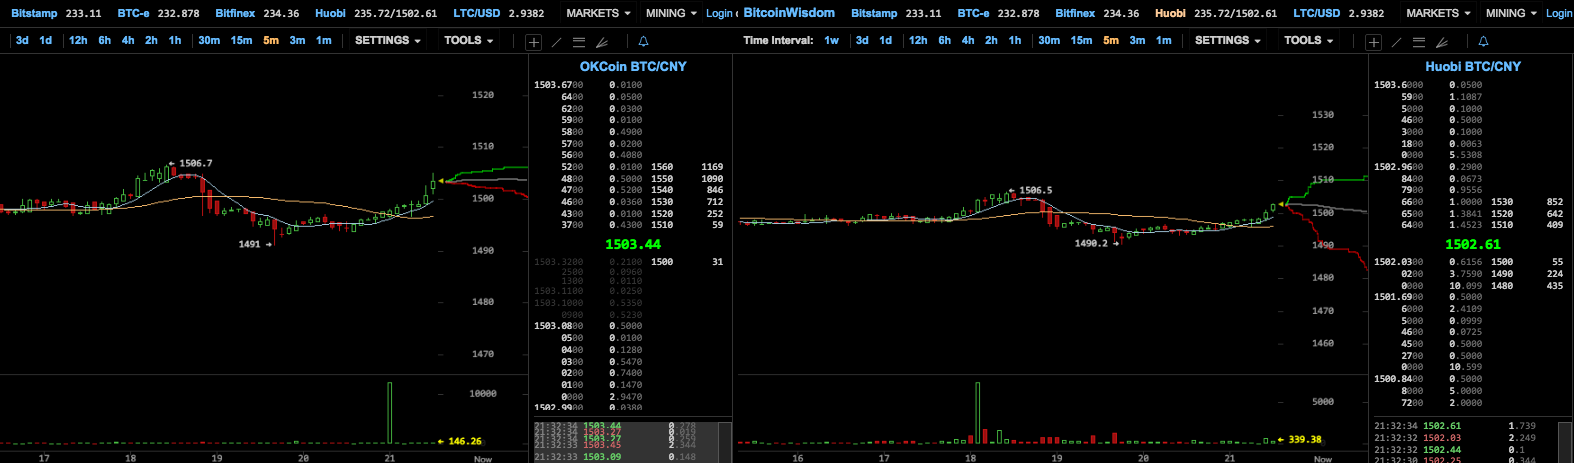Screen dimensions: 1574x464
Task: Open TOOLS dropdown in Huobi window
Action: [1309, 40]
